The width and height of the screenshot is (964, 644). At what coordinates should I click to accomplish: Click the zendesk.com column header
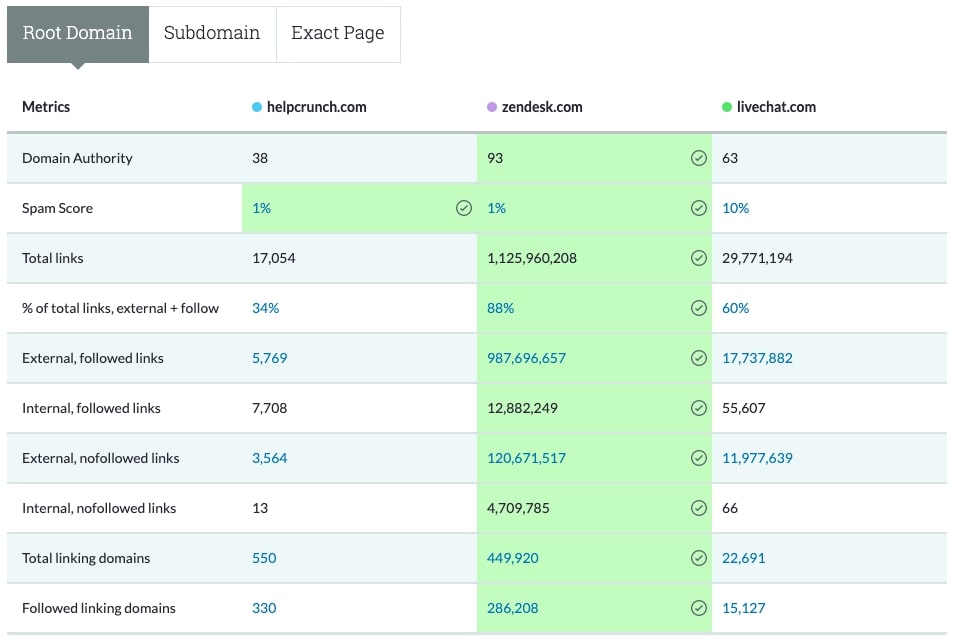click(542, 107)
